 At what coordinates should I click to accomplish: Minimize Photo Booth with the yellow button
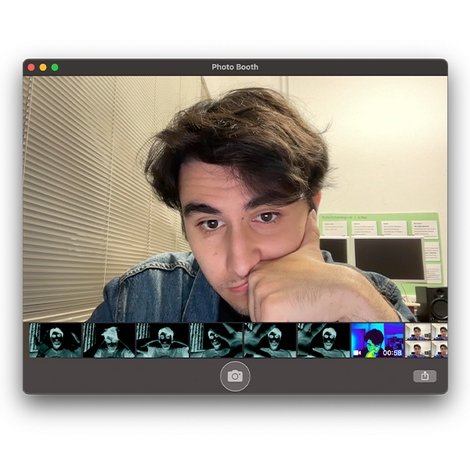click(x=43, y=67)
